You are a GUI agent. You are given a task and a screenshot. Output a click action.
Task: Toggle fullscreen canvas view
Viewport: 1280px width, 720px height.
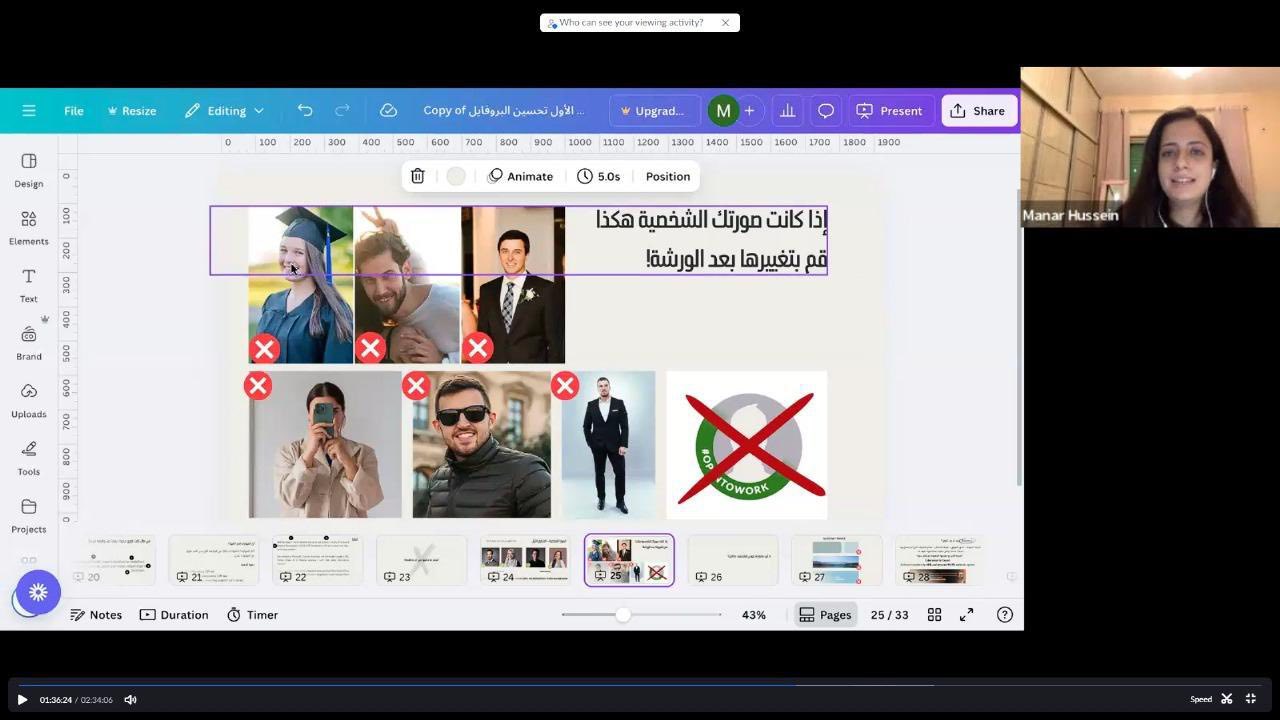coord(967,615)
